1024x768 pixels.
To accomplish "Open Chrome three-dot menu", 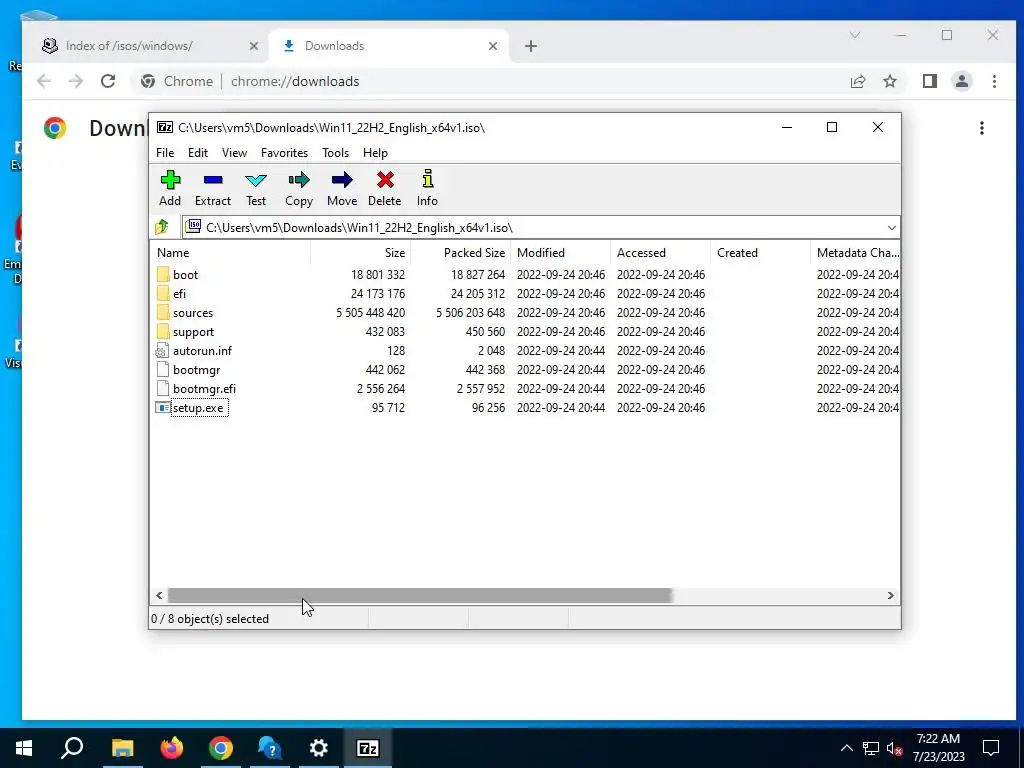I will coord(994,81).
